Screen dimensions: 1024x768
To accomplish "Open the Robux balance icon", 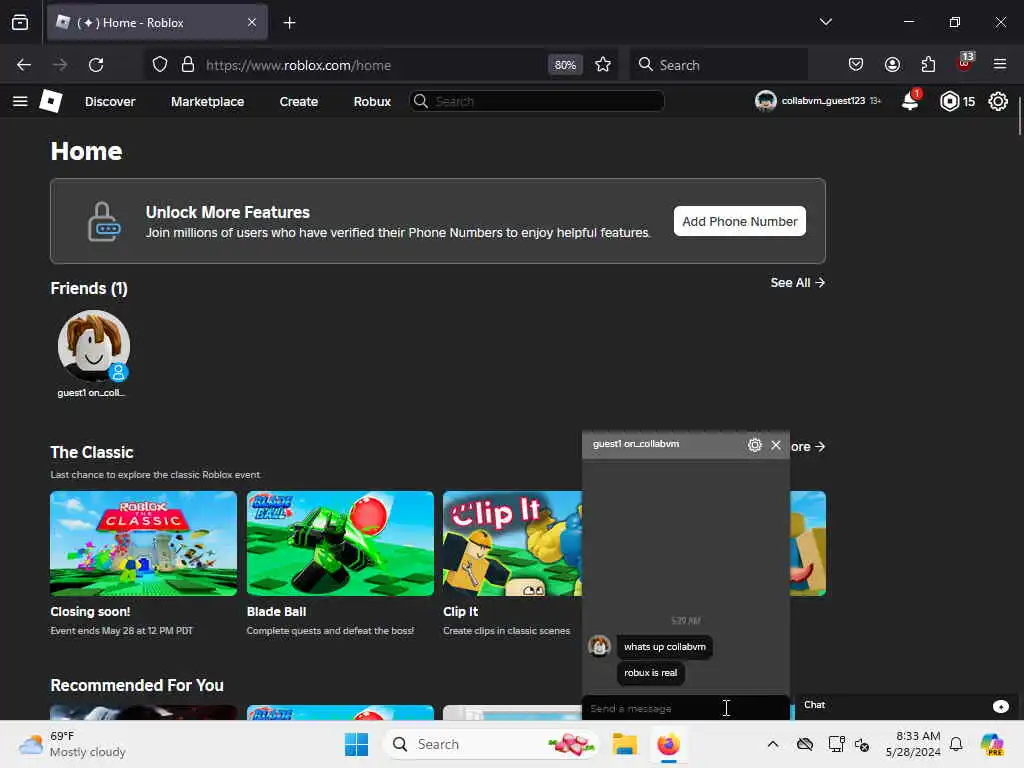I will (x=950, y=101).
